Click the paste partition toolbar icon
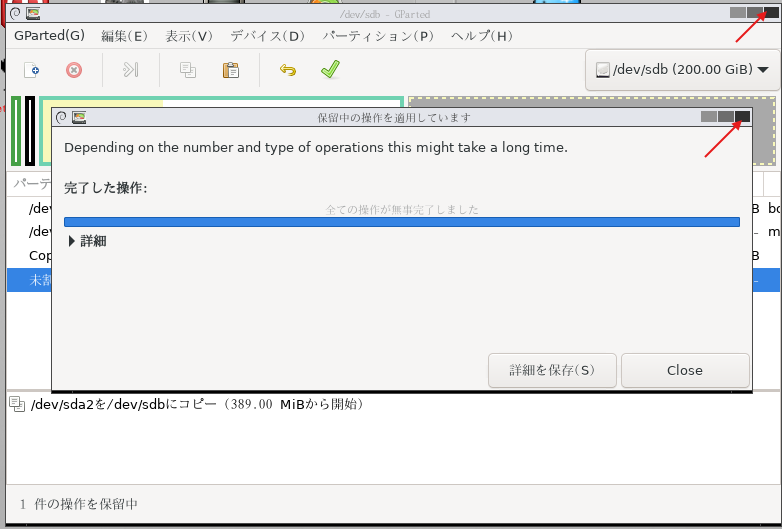This screenshot has width=782, height=529. tap(231, 70)
